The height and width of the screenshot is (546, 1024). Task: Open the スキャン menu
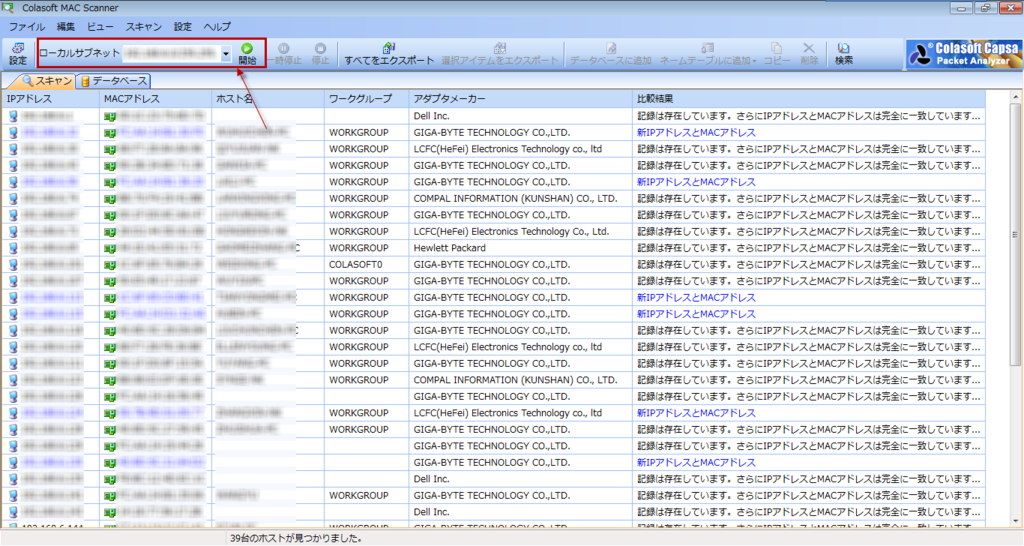144,27
